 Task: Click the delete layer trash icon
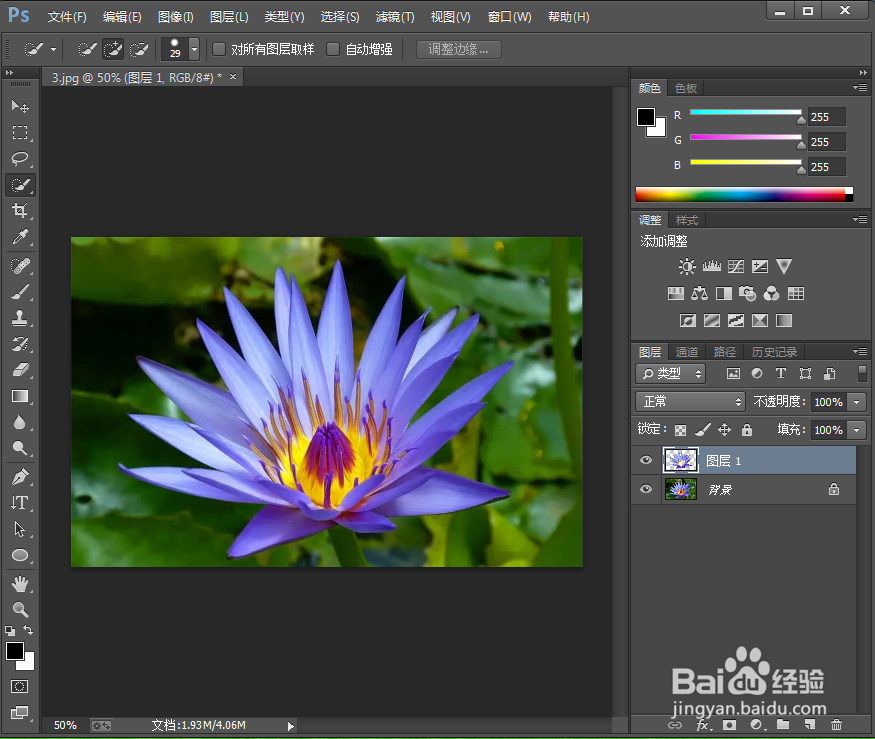(836, 724)
